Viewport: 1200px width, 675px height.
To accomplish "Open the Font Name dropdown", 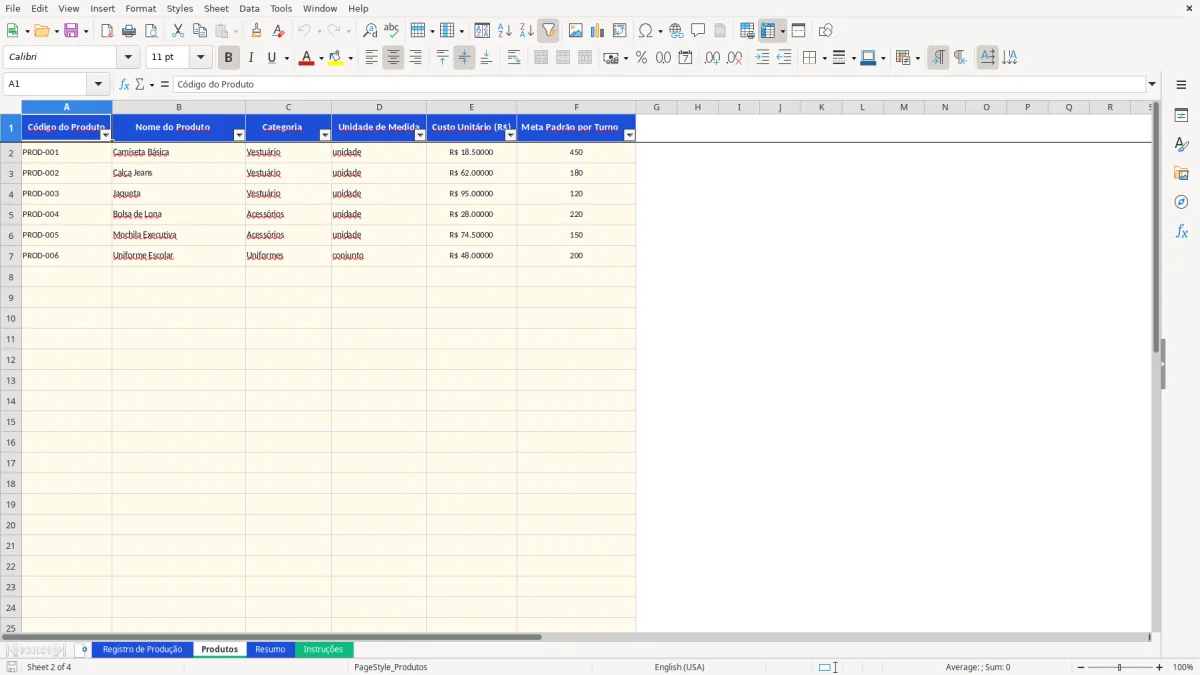I will 128,58.
